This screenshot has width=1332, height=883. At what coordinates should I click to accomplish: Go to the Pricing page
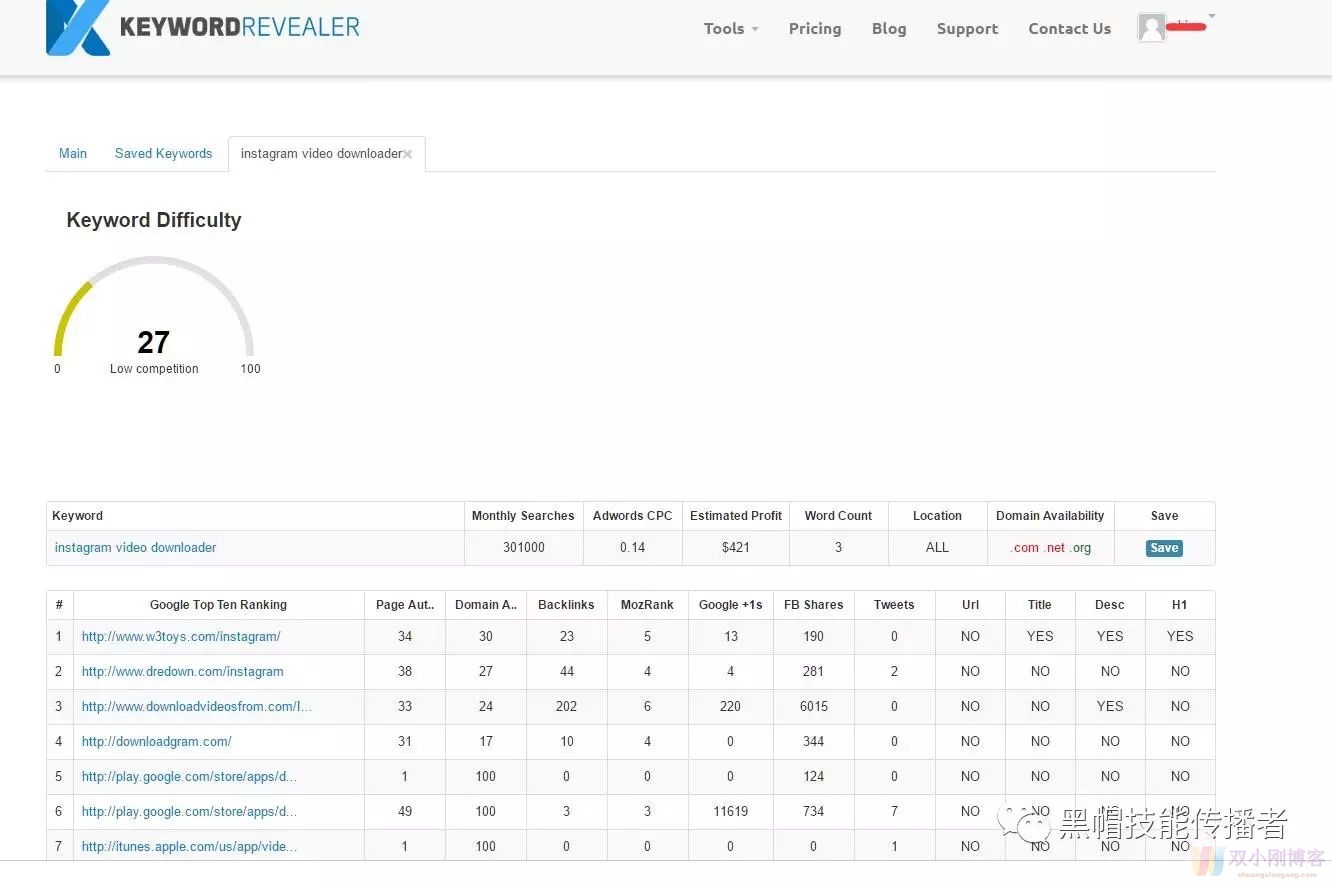815,29
